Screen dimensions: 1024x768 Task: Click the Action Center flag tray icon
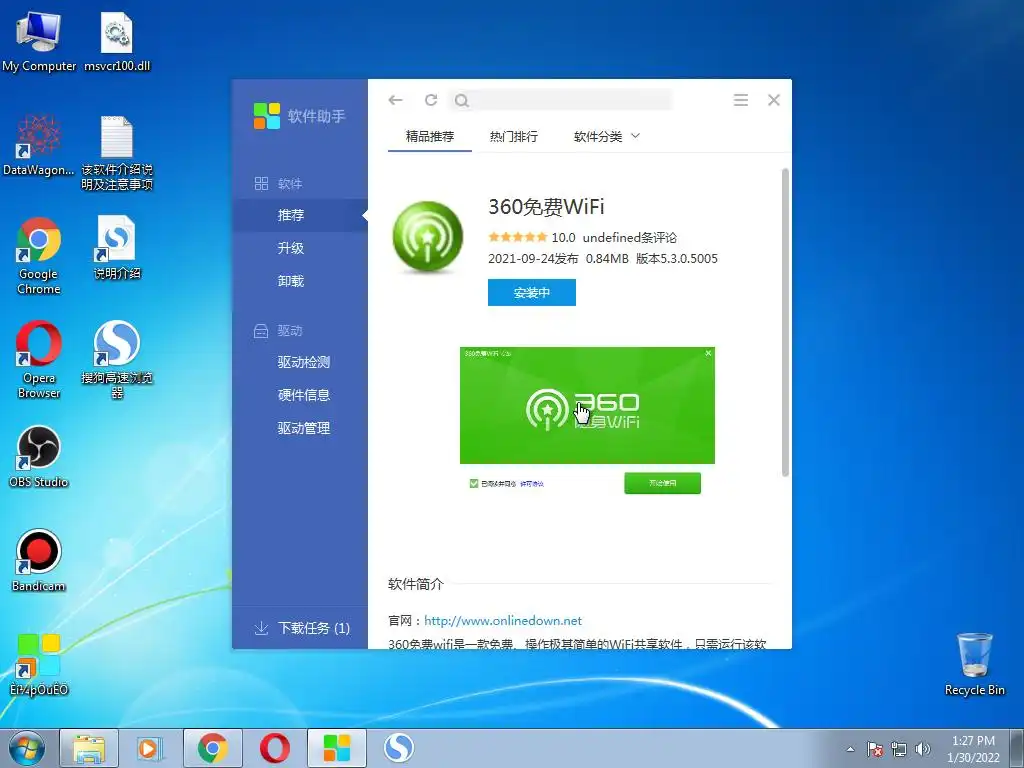click(x=875, y=749)
